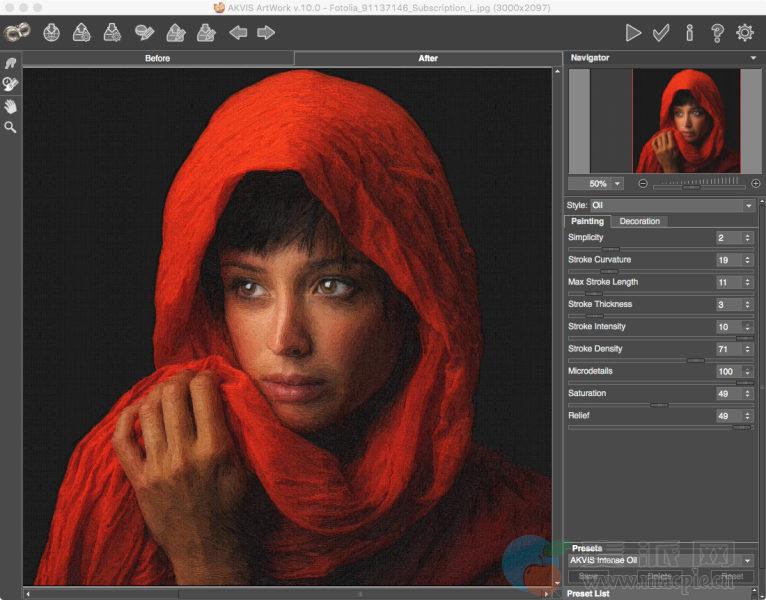766x600 pixels.
Task: Open the 50% zoom level dropdown
Action: [x=617, y=184]
